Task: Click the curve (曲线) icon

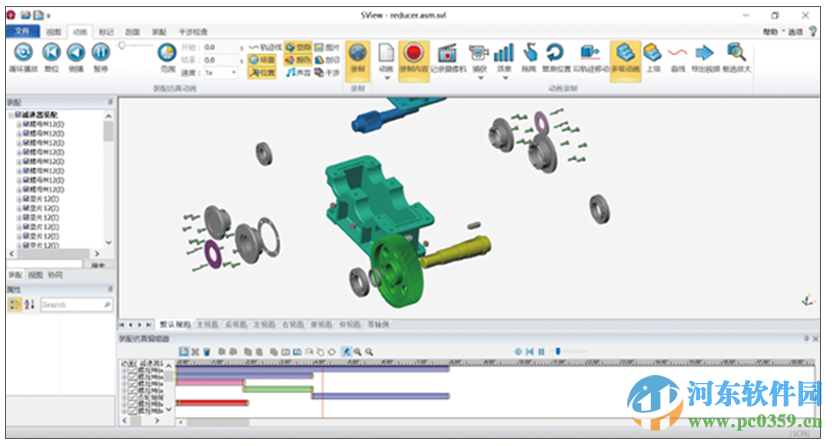Action: tap(678, 53)
